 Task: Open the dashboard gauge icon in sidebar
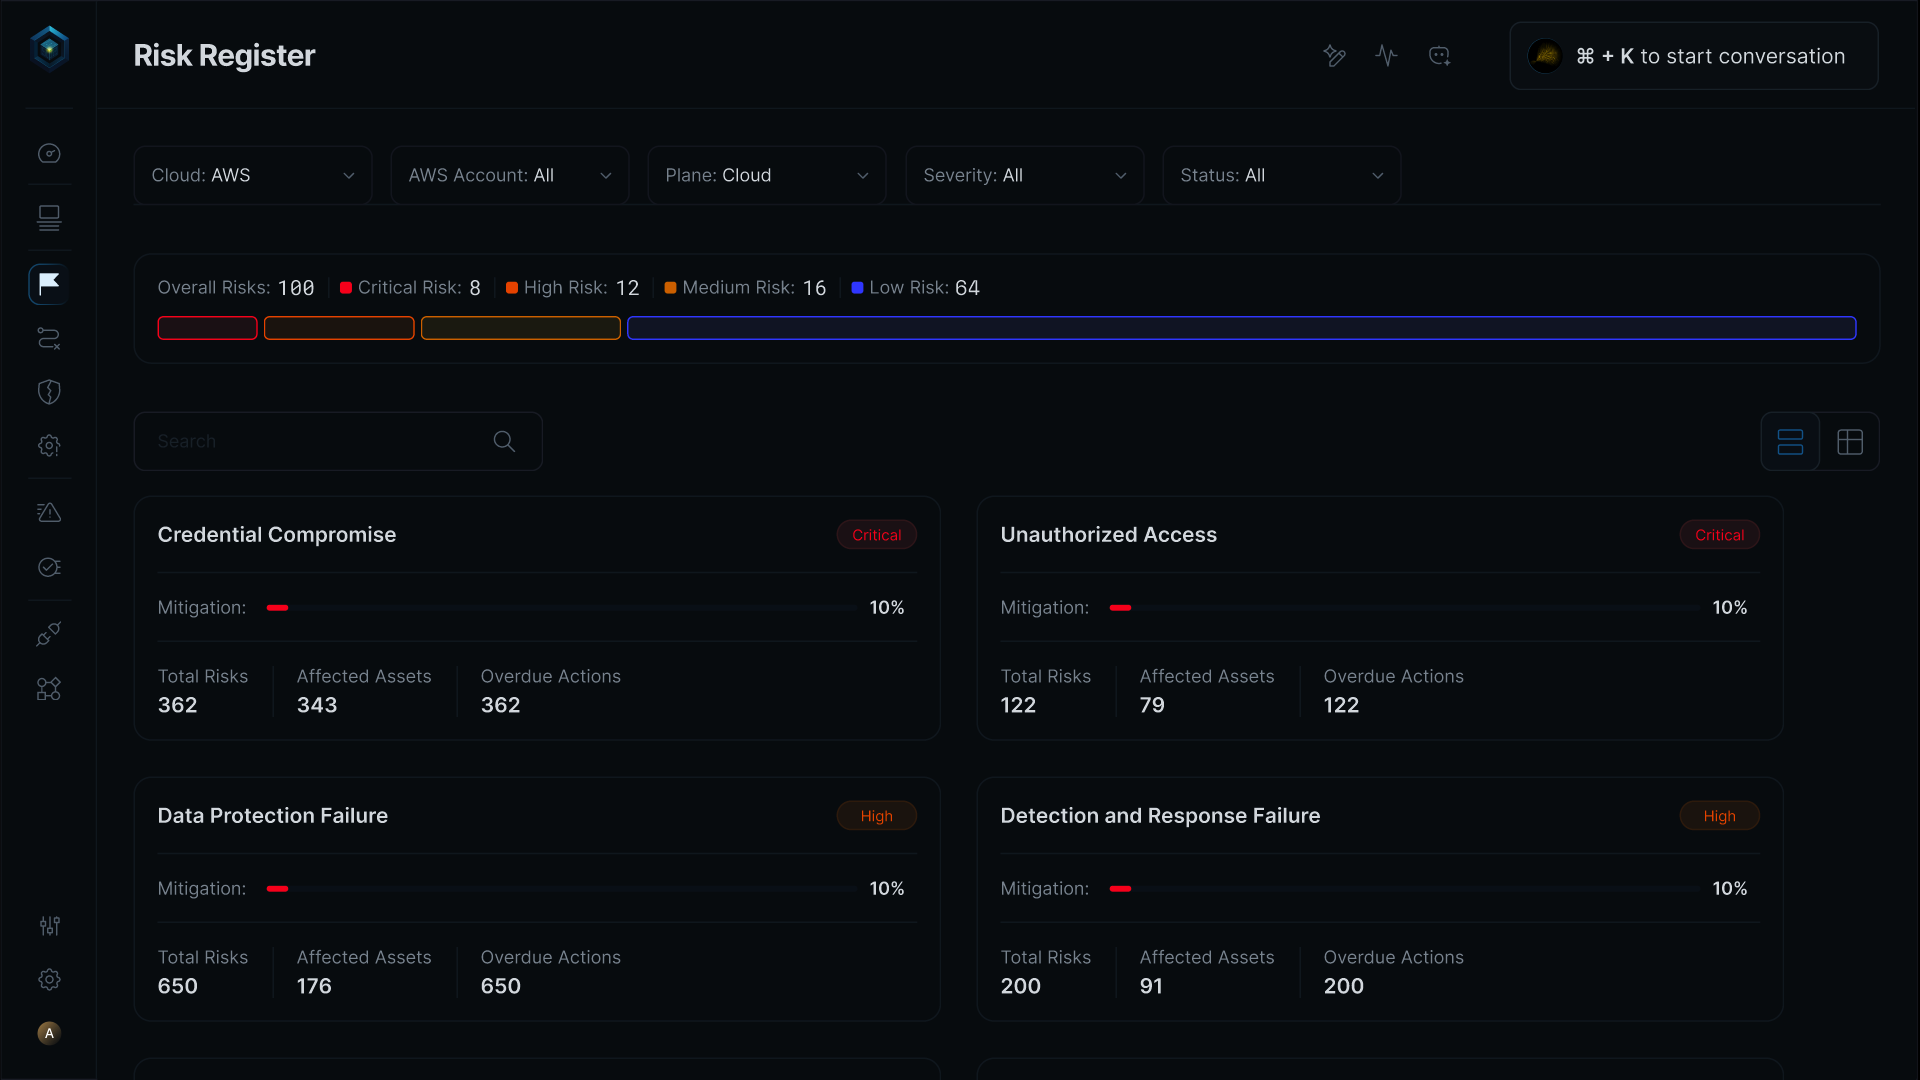click(x=49, y=153)
